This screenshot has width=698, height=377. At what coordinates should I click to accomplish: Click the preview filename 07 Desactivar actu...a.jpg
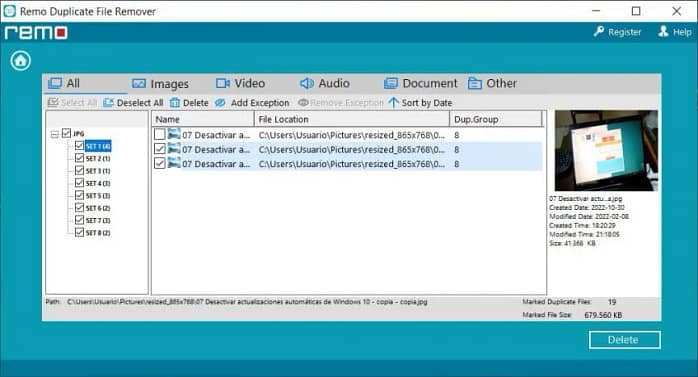click(x=585, y=199)
